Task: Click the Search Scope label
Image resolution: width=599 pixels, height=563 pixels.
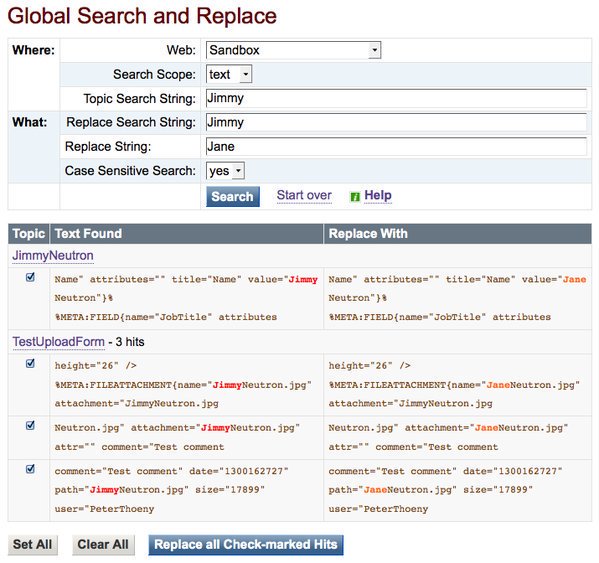Action: pos(154,74)
